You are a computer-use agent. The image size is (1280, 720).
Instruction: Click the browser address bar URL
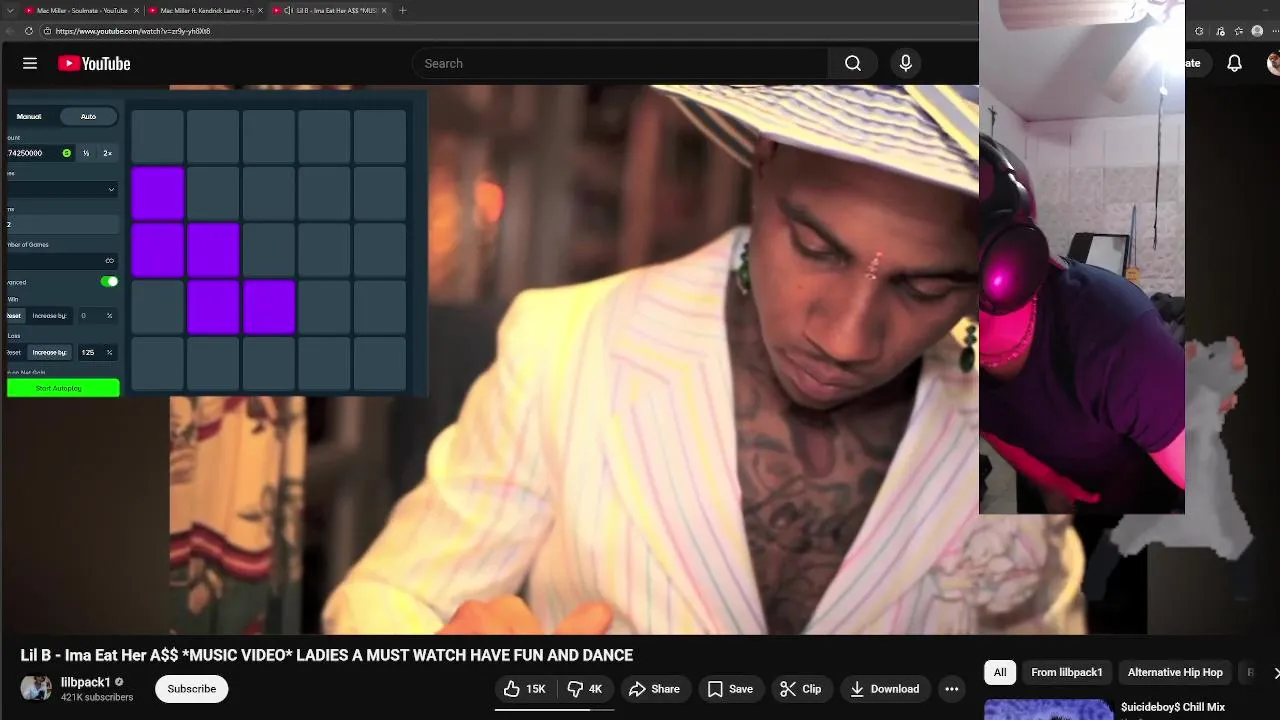(133, 31)
